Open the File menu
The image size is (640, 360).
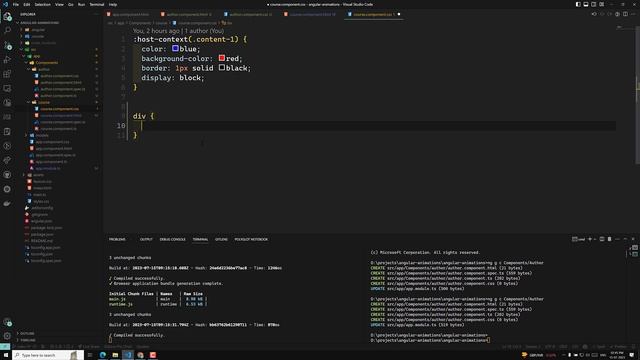[x=16, y=4]
